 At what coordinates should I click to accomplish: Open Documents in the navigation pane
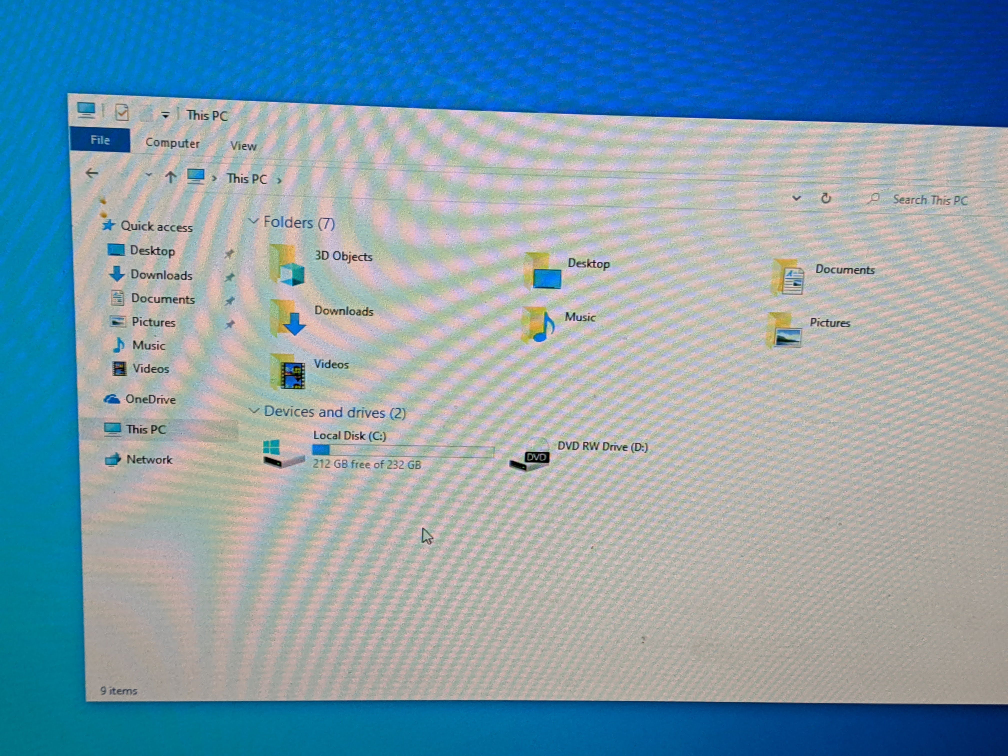click(162, 299)
